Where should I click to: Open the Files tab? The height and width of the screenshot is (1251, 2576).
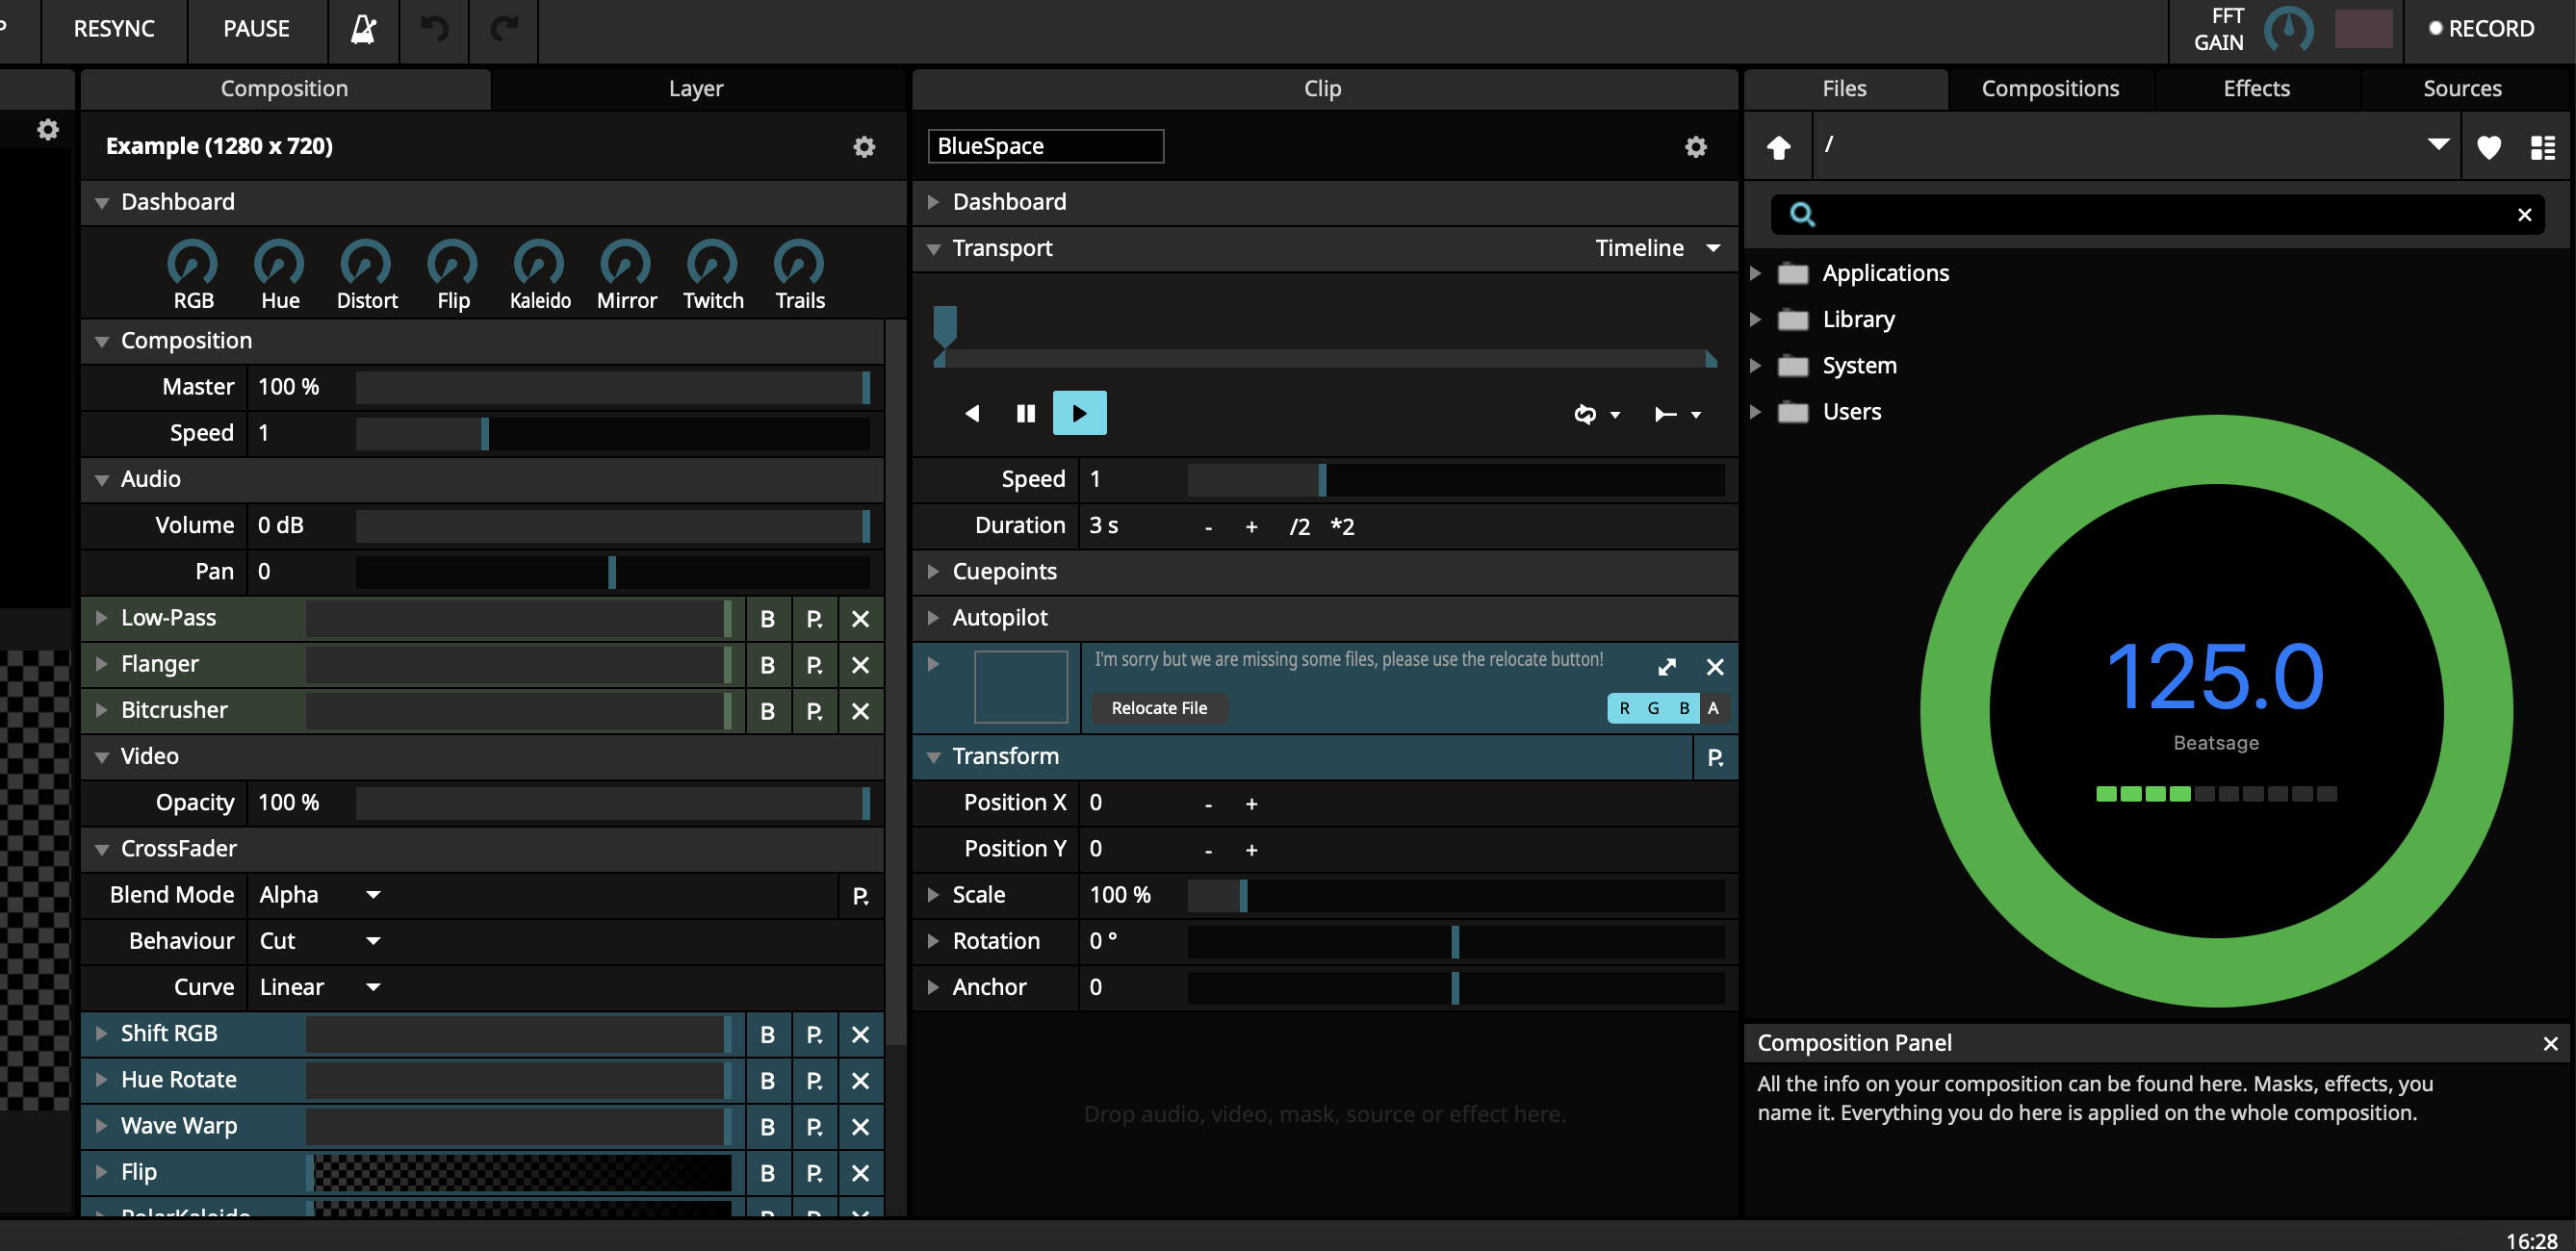1845,89
